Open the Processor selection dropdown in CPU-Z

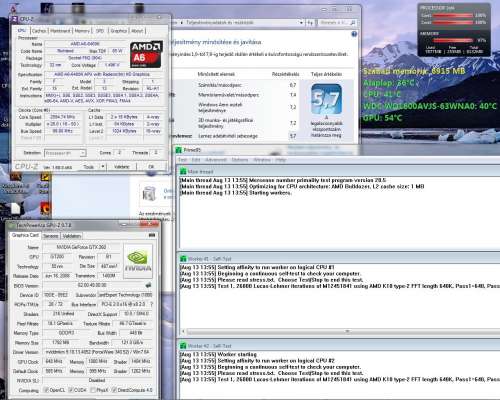65,153
